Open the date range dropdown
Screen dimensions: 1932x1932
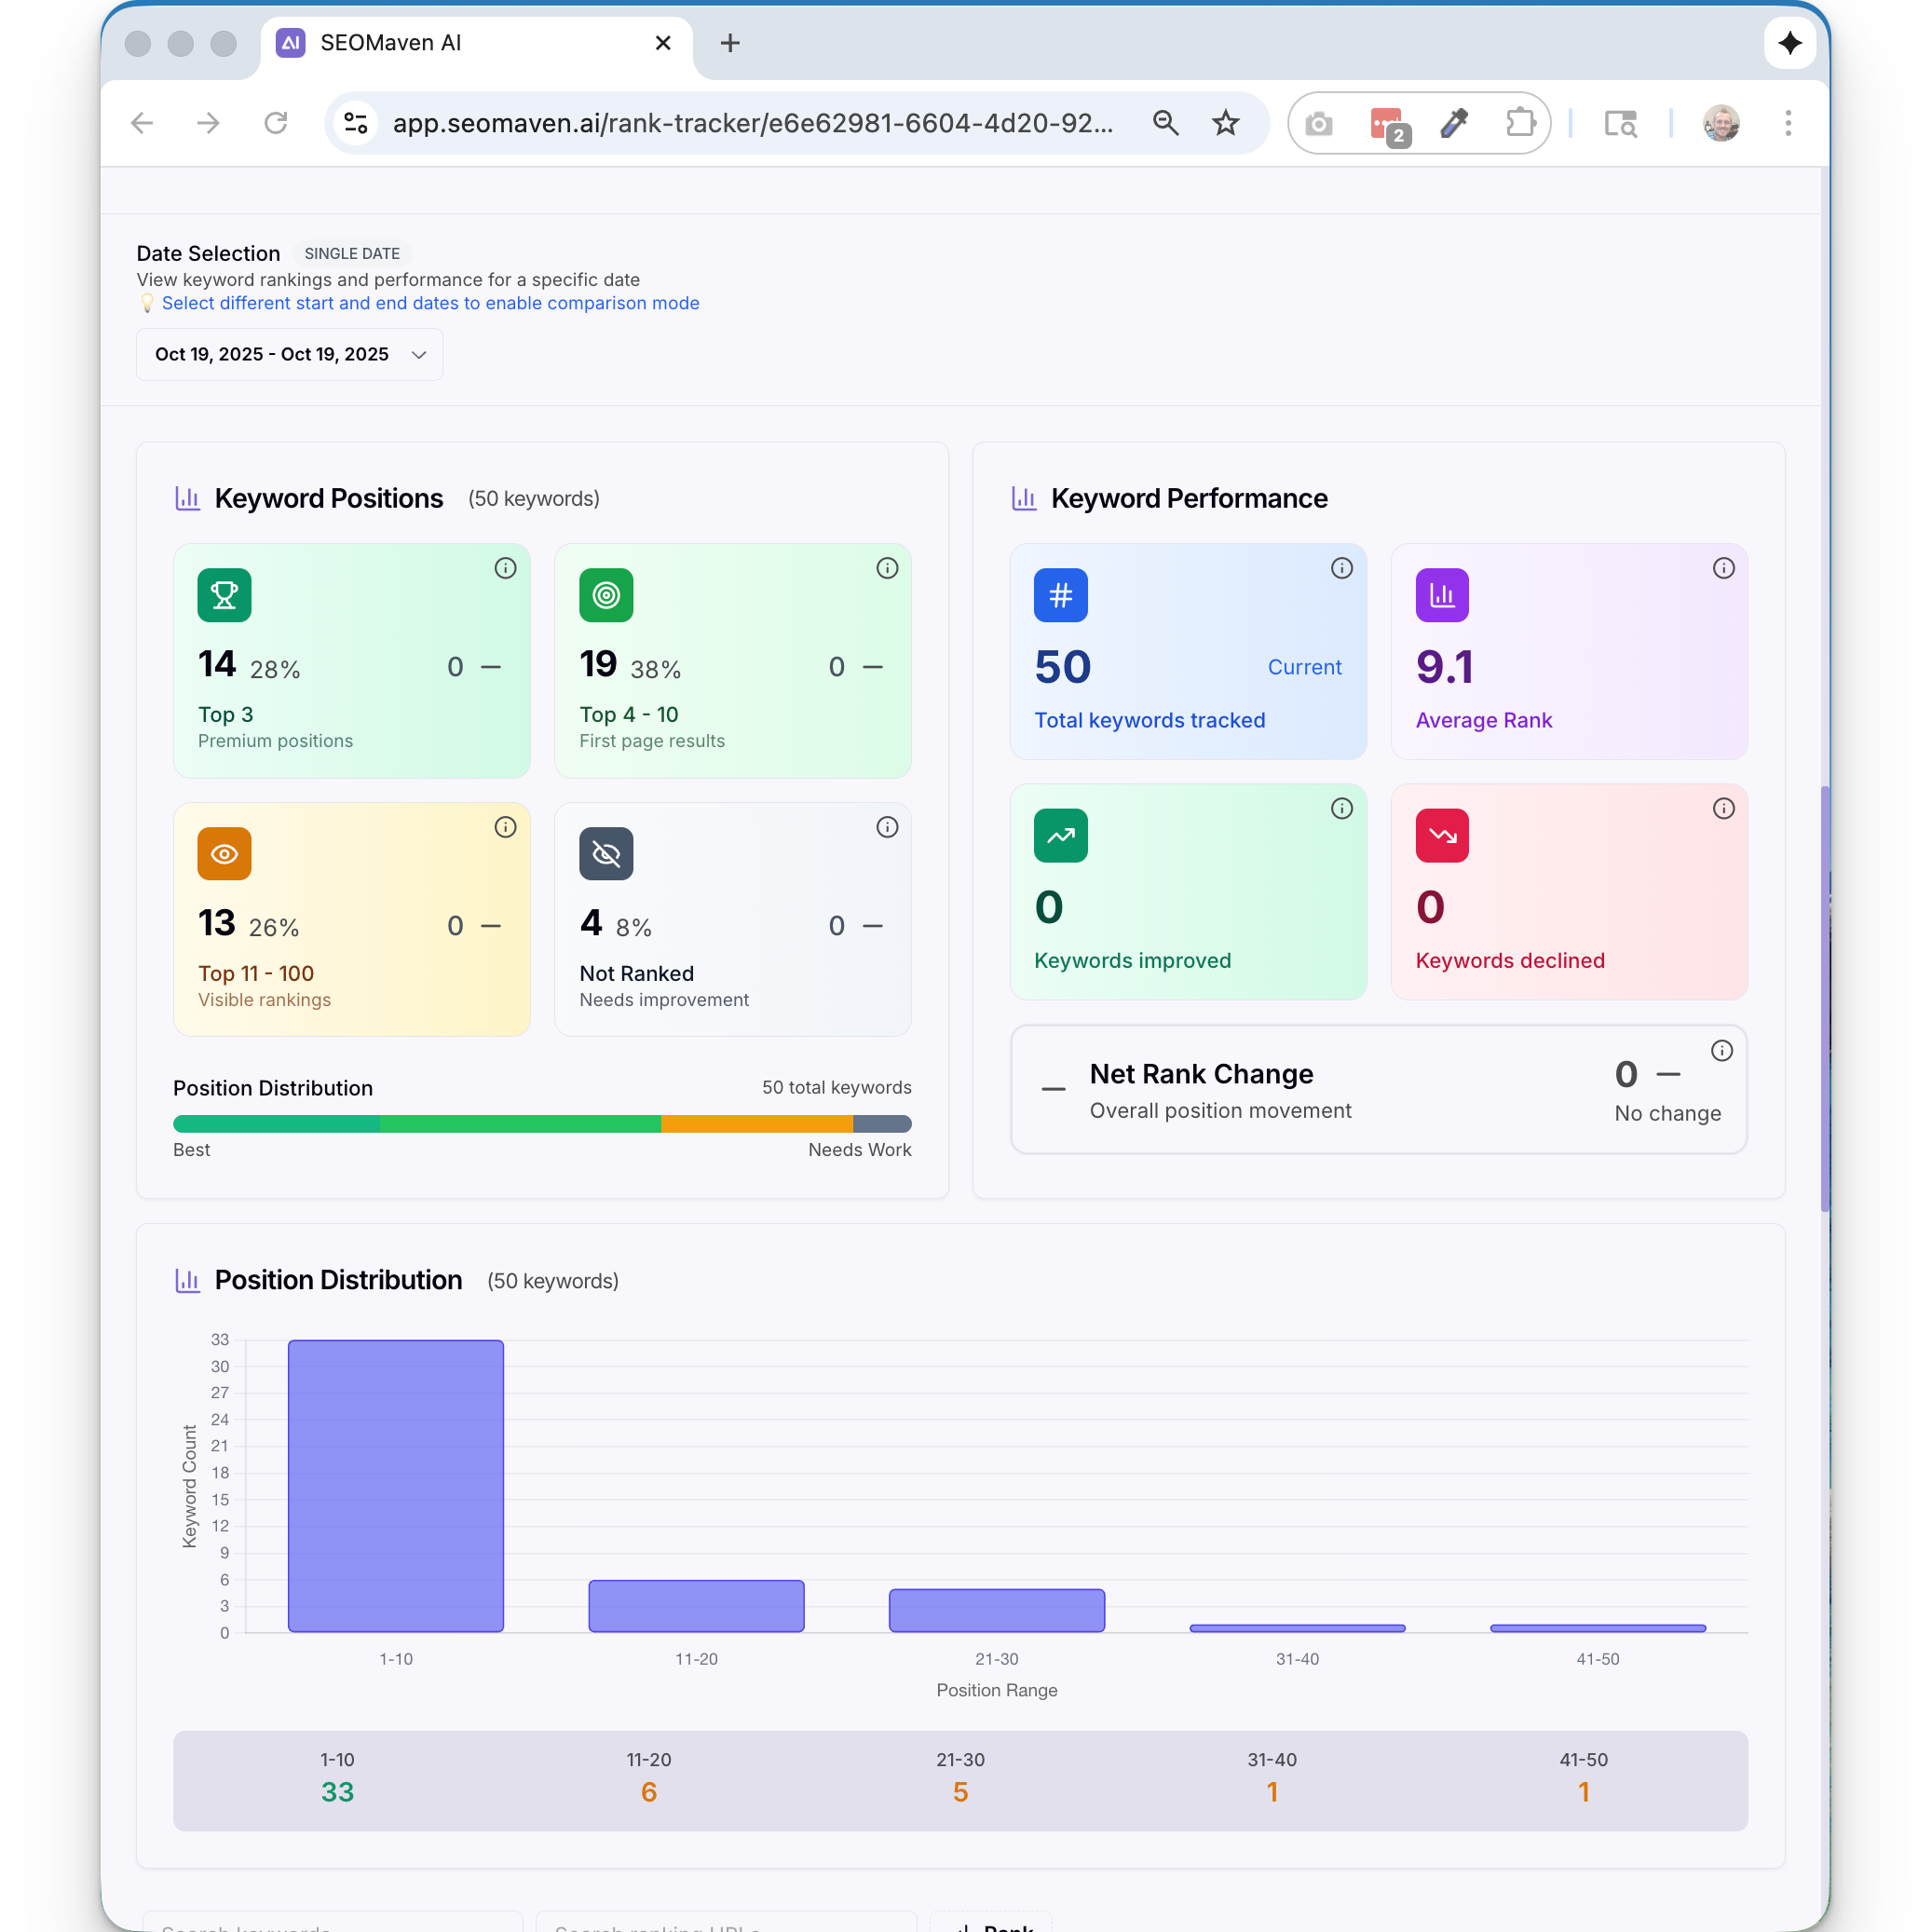coord(289,354)
